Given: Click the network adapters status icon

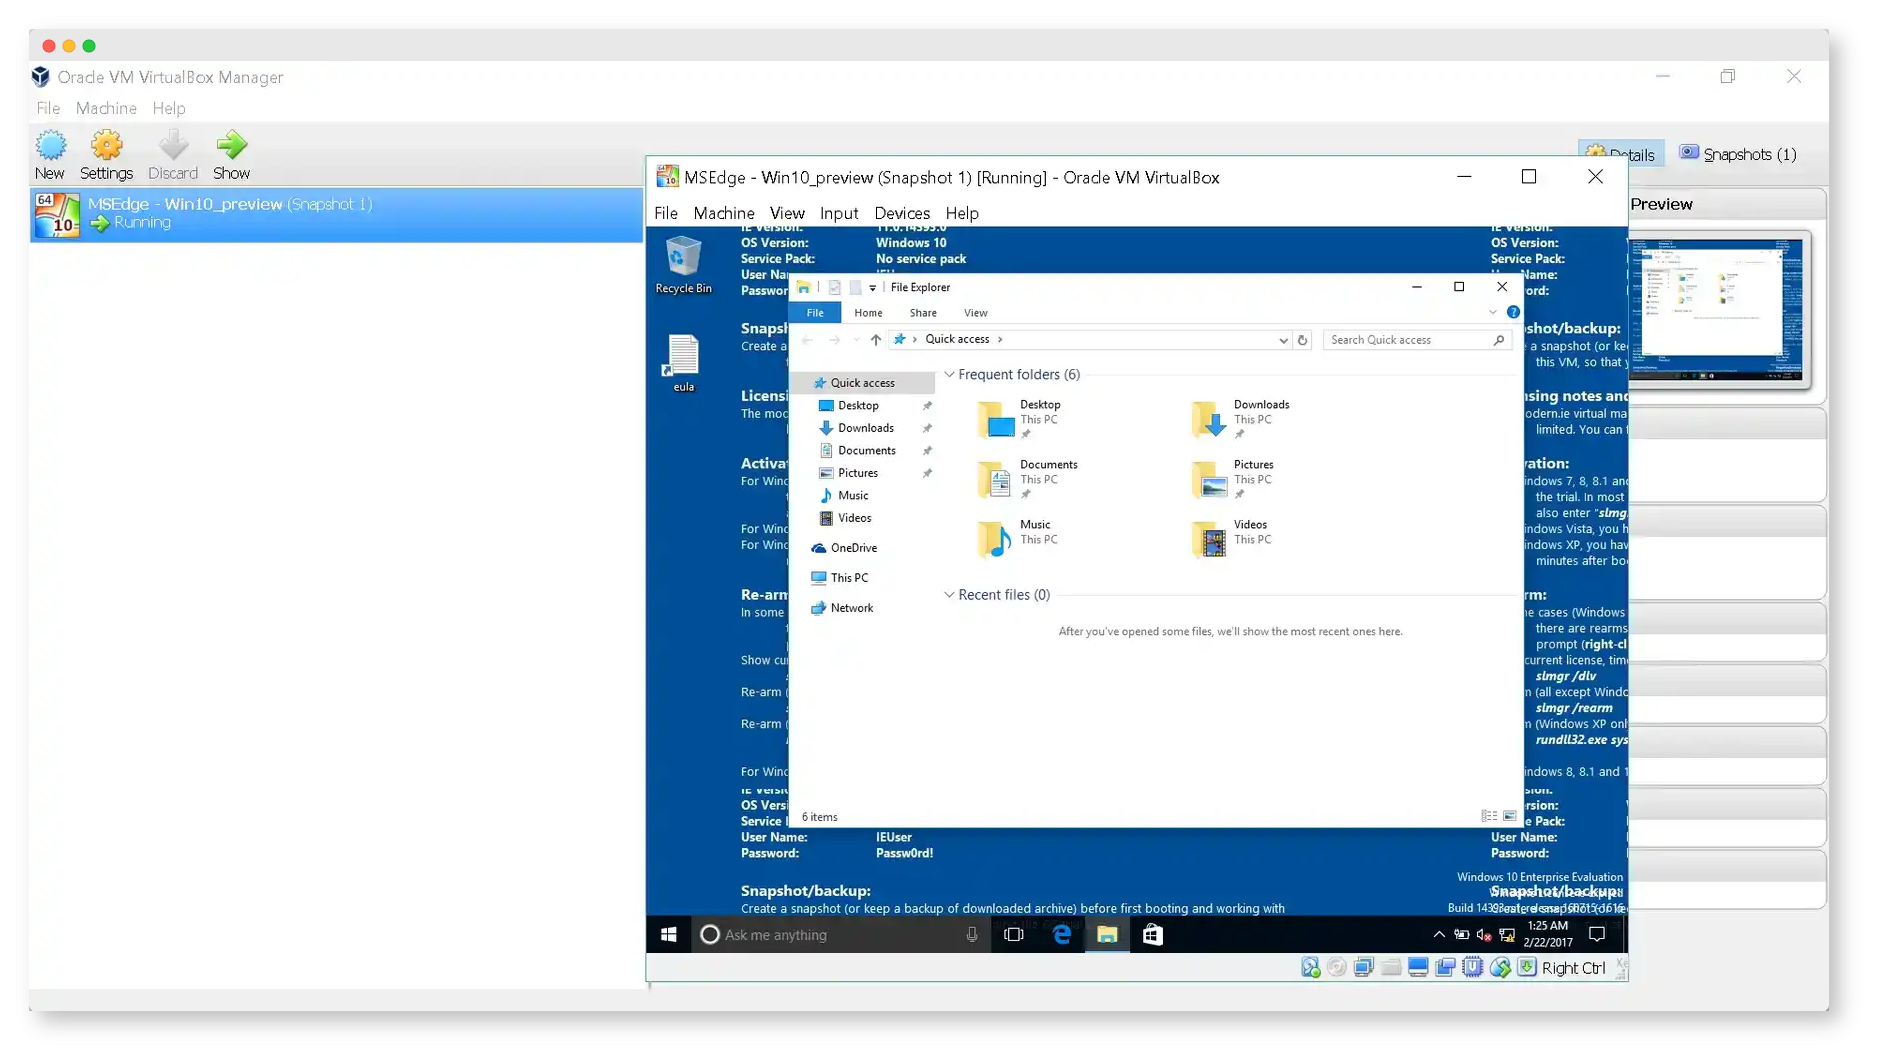Looking at the screenshot, I should click(1364, 967).
